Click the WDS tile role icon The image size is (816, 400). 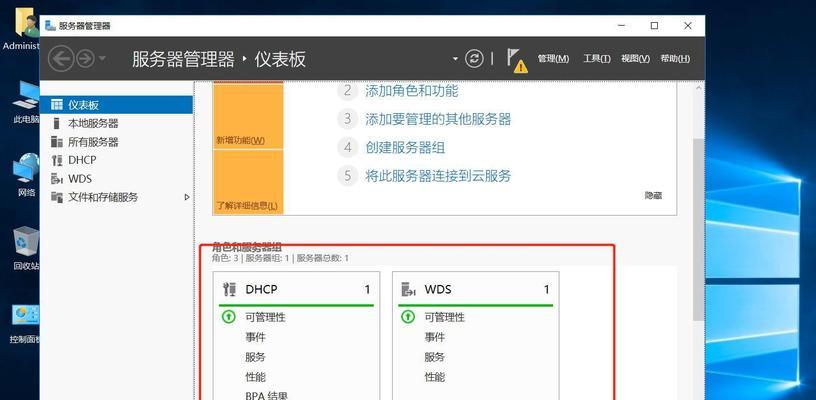(x=408, y=289)
